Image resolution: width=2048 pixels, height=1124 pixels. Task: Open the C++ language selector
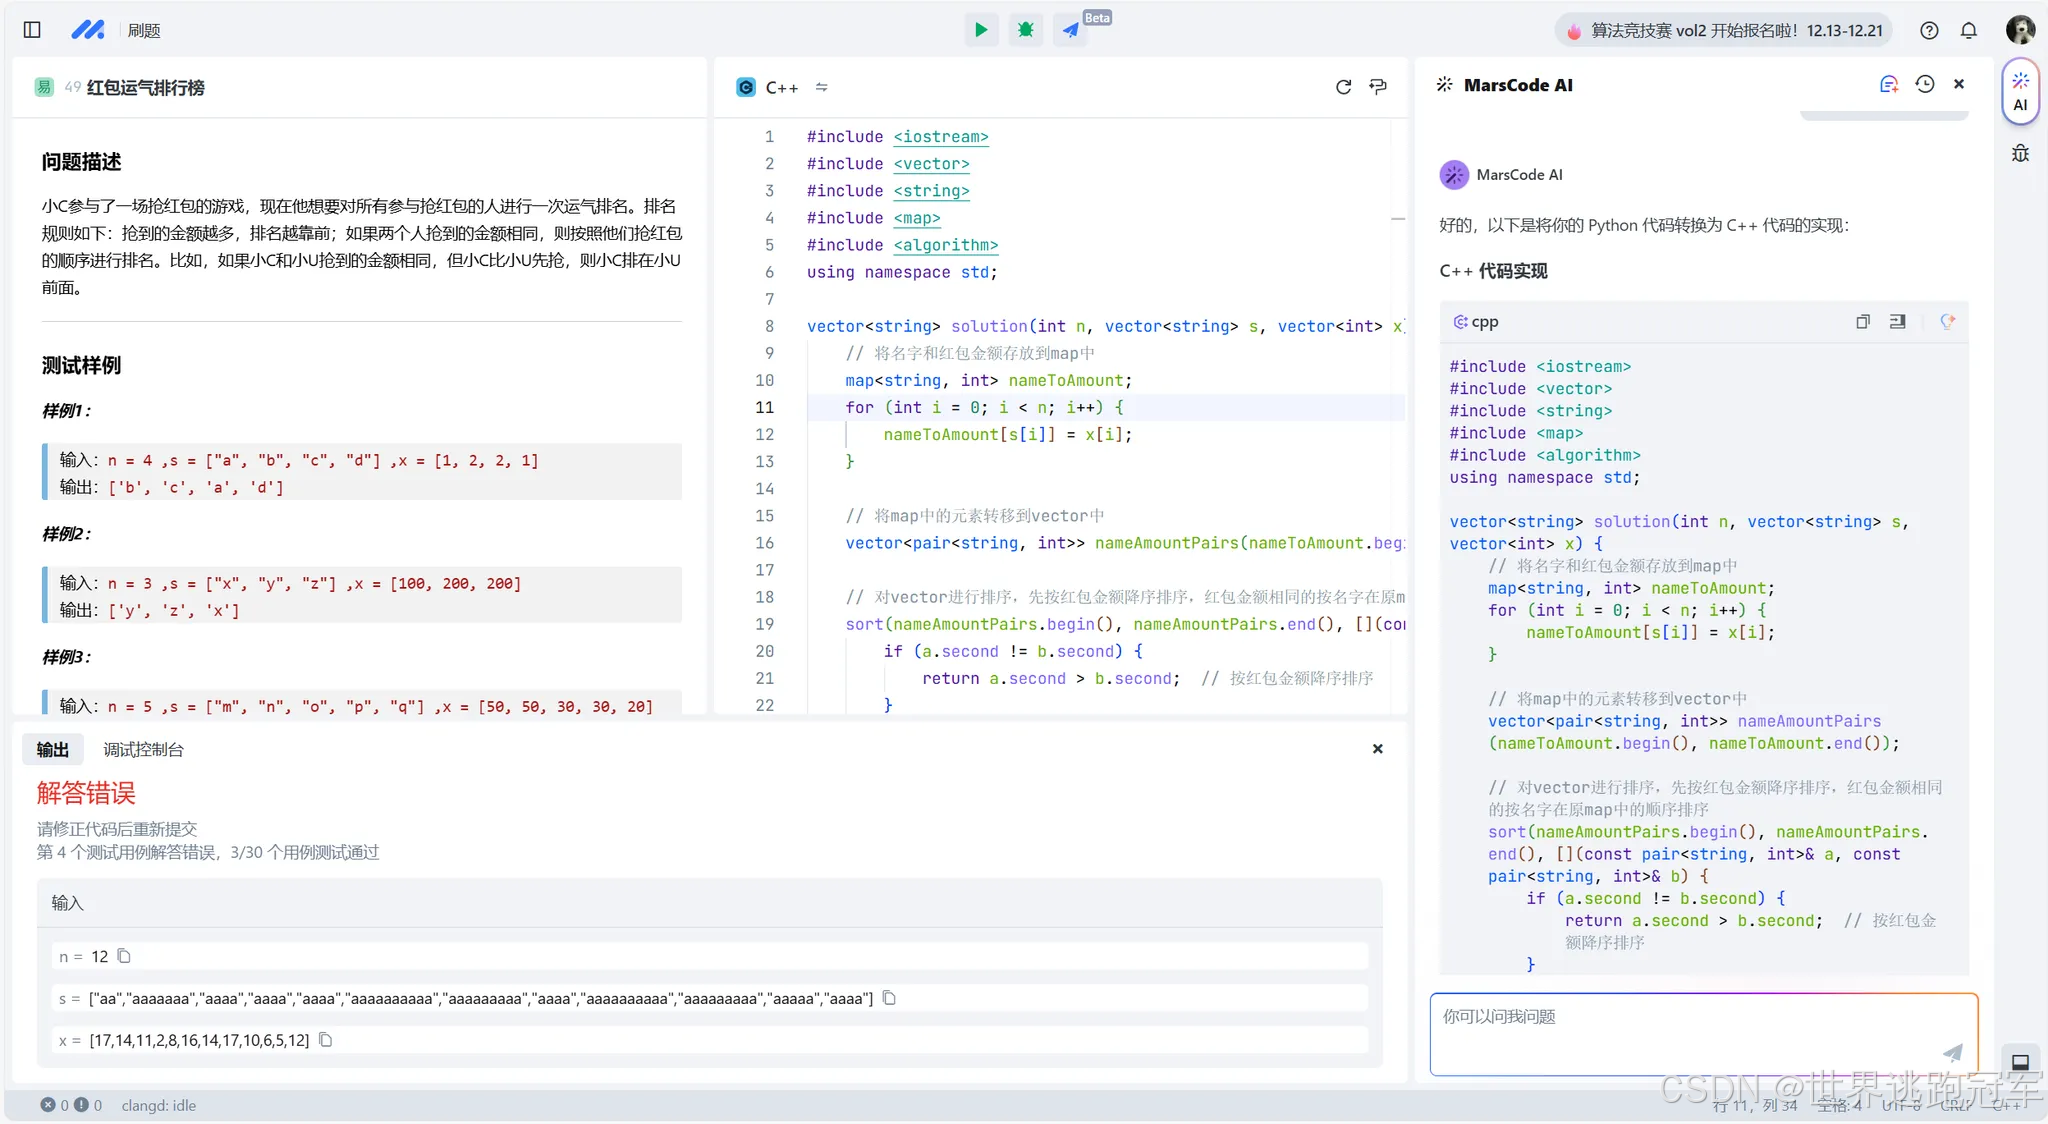(x=768, y=87)
